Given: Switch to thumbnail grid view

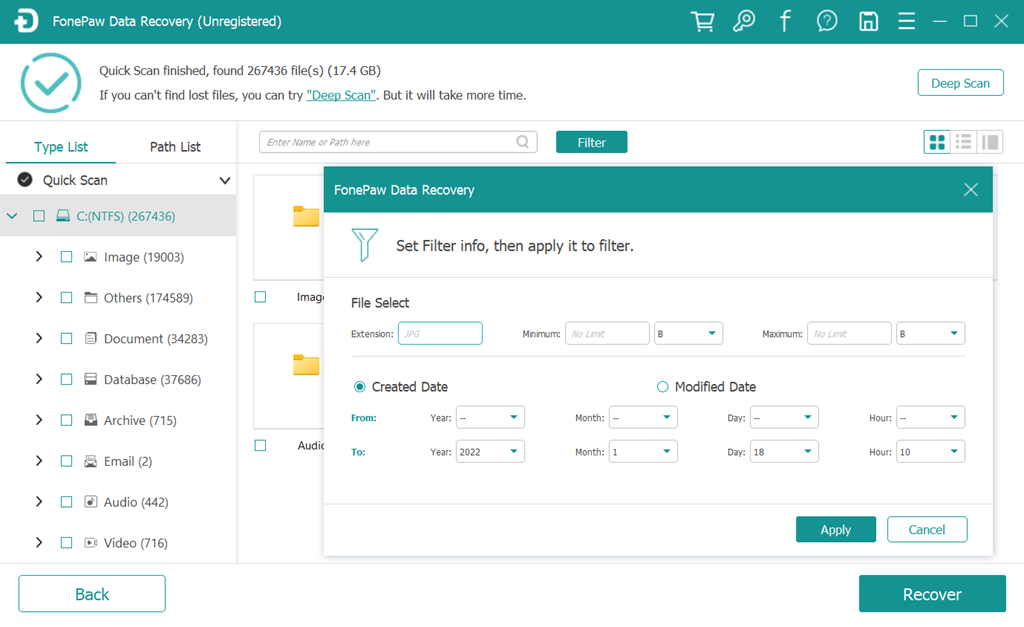Looking at the screenshot, I should pos(937,142).
